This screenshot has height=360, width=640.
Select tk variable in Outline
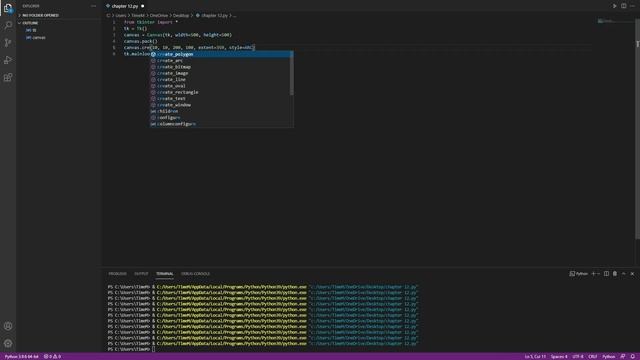pos(34,30)
